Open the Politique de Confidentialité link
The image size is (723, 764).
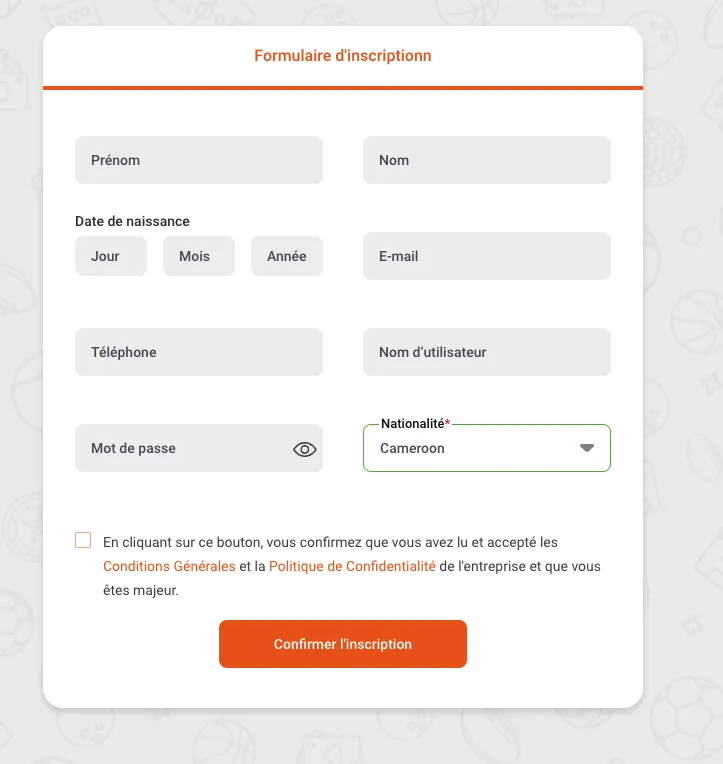click(352, 566)
